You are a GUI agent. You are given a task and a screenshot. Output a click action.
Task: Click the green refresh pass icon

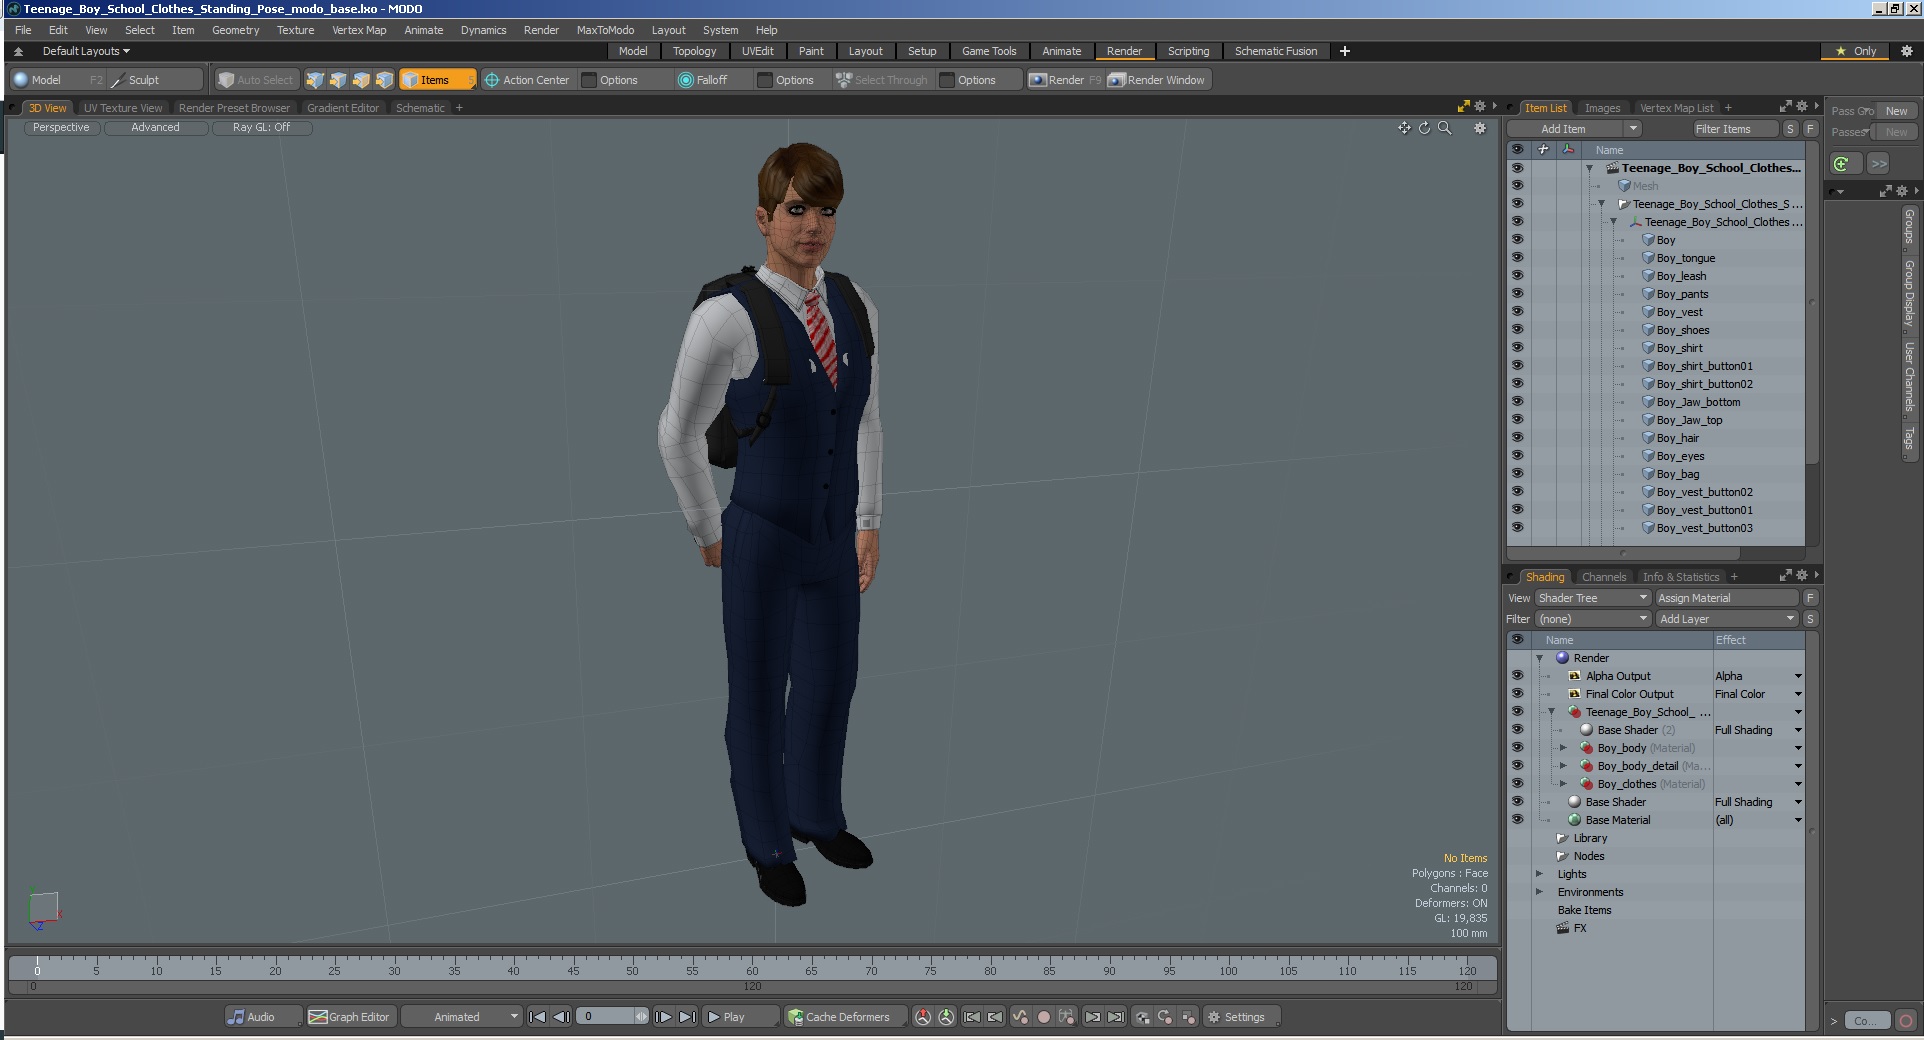(x=1843, y=164)
